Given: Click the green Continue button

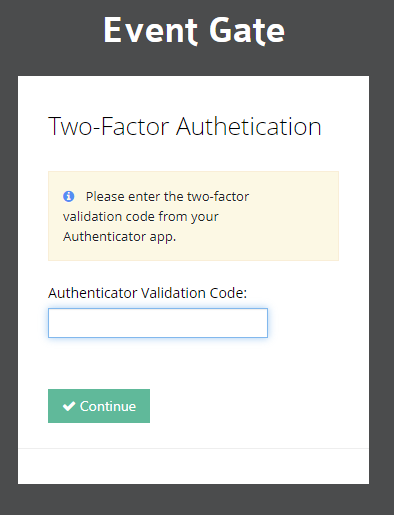Looking at the screenshot, I should click(x=99, y=406).
